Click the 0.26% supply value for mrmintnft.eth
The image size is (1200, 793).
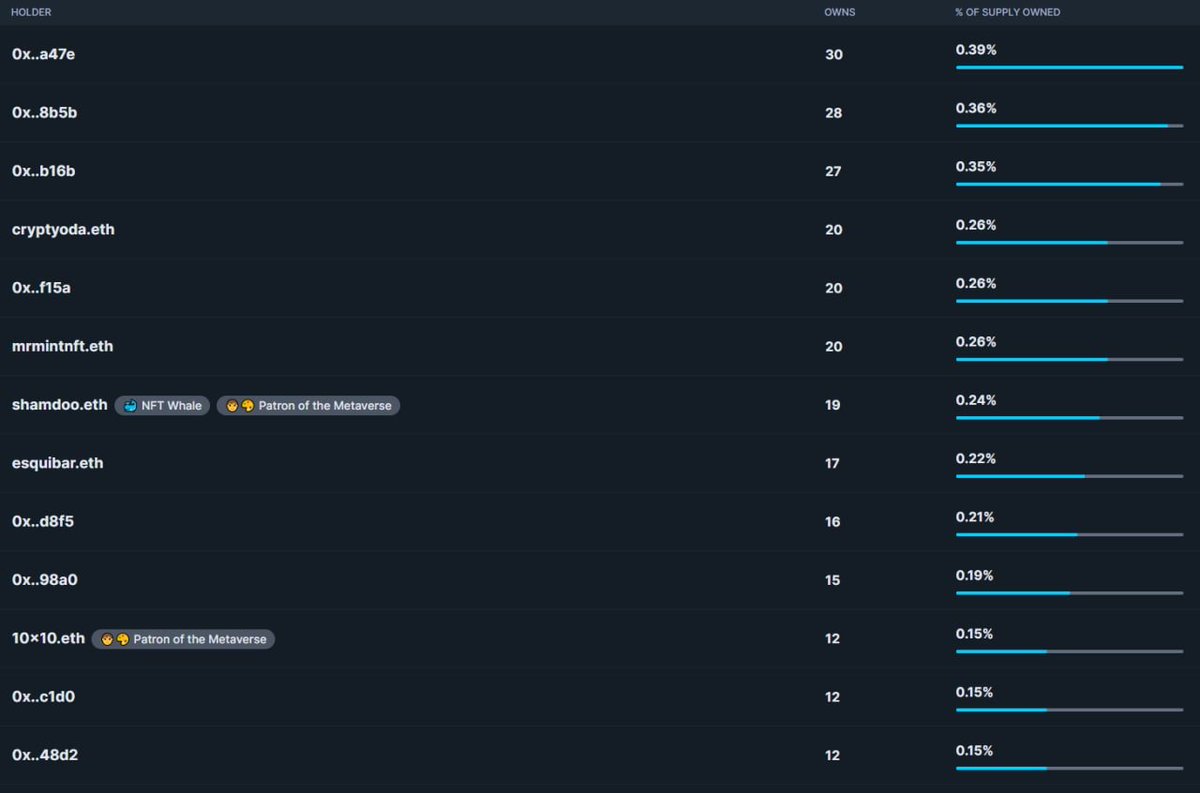pos(976,341)
